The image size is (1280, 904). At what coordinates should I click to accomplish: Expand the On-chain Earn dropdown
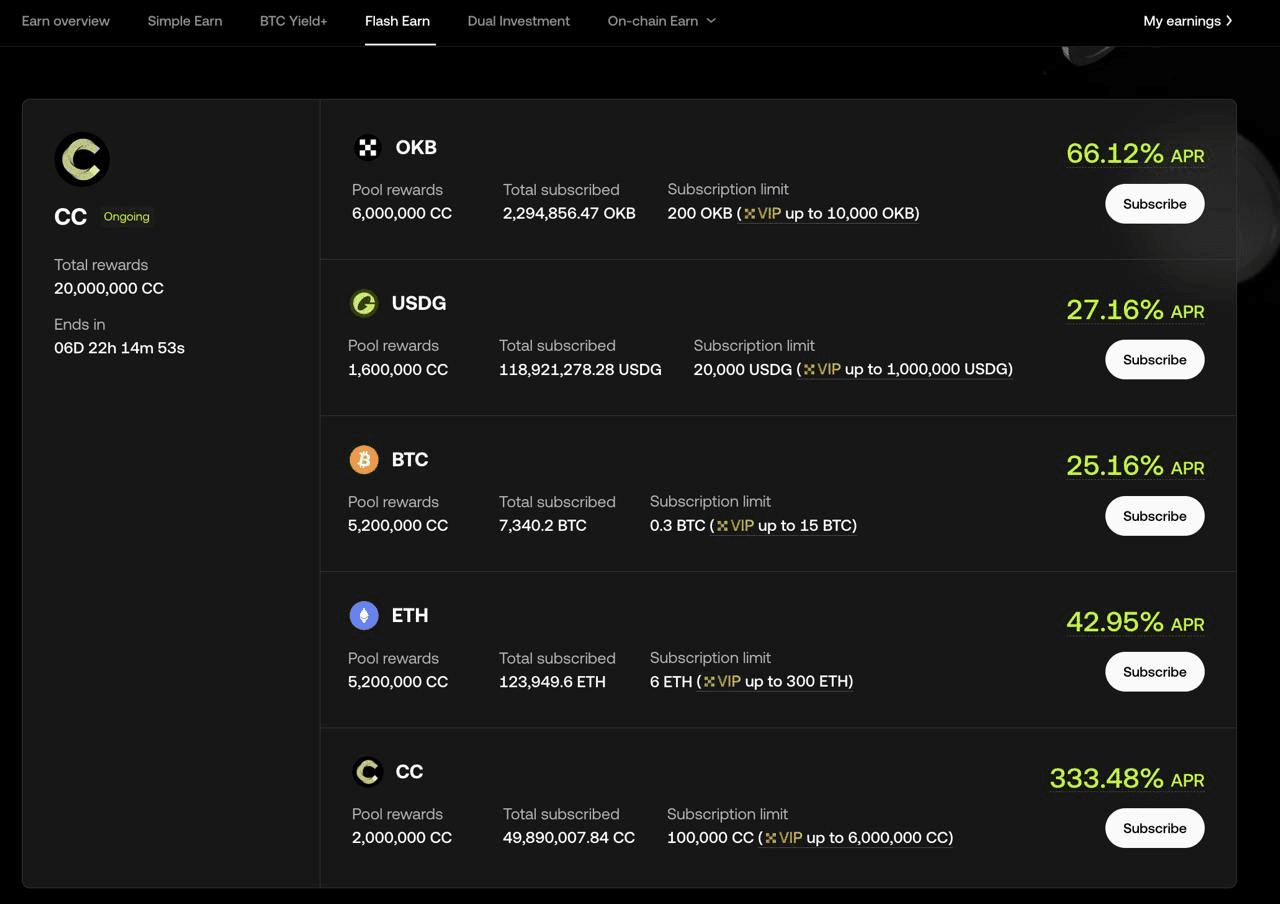click(x=661, y=20)
